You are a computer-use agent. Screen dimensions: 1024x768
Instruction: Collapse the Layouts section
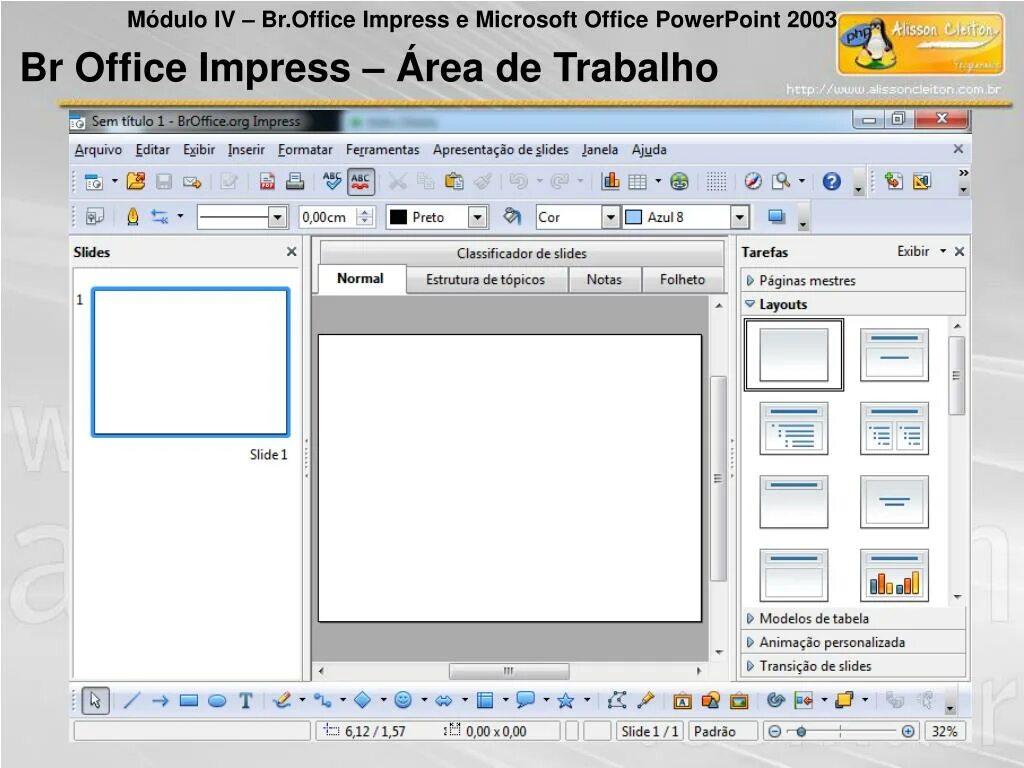(853, 304)
